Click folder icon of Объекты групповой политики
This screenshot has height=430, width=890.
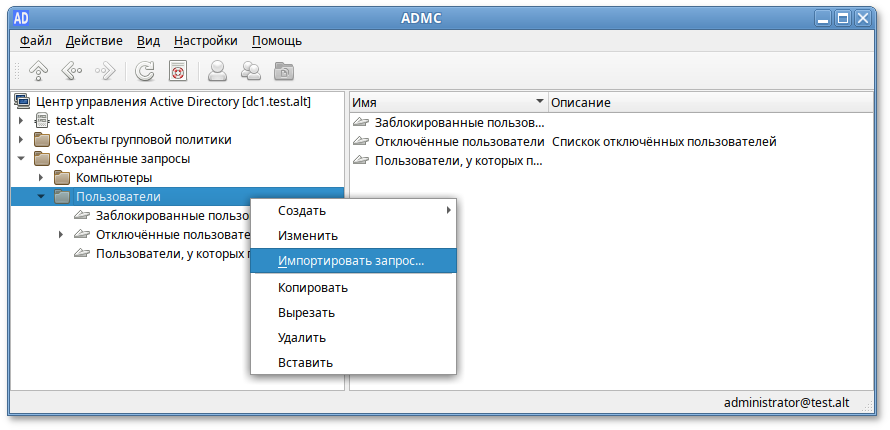coord(42,140)
